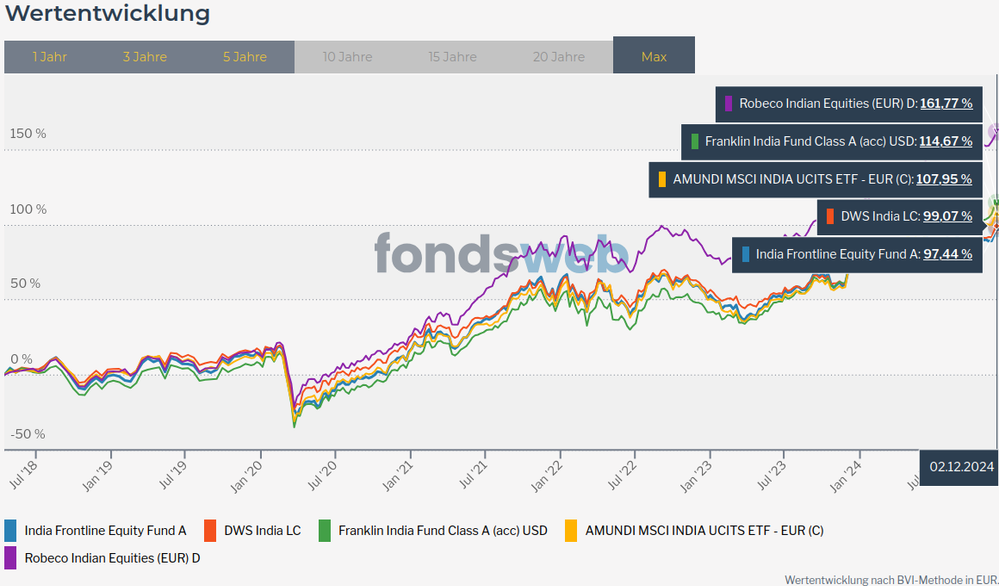Click the disabled 10 Jahre tab

point(349,57)
